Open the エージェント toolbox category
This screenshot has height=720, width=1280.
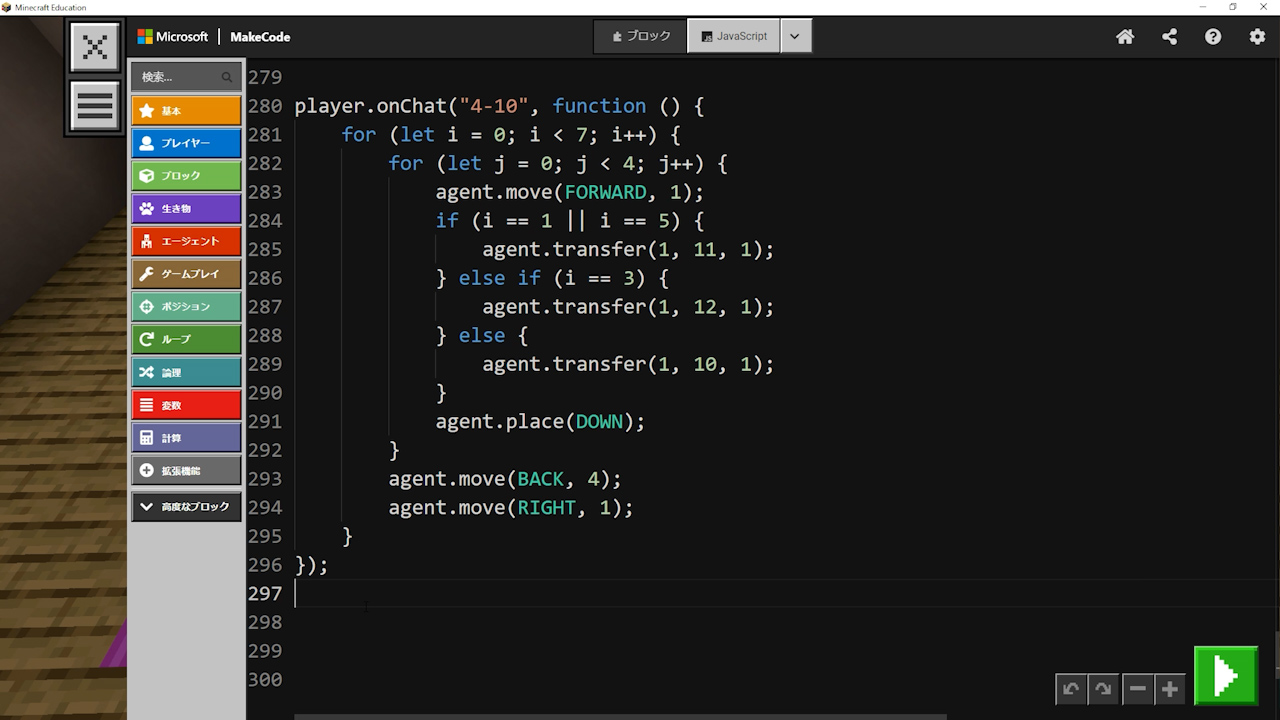186,241
